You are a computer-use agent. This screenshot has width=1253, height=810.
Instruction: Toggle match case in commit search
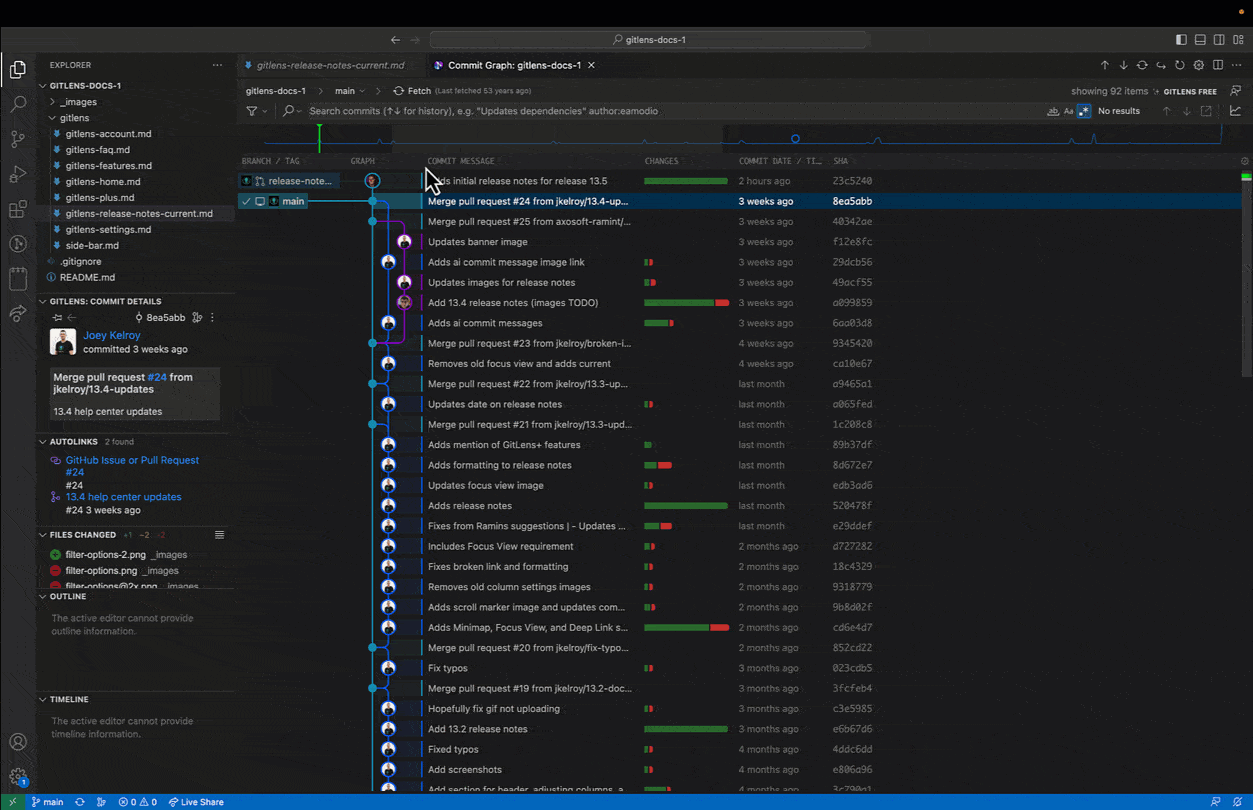pos(1068,111)
